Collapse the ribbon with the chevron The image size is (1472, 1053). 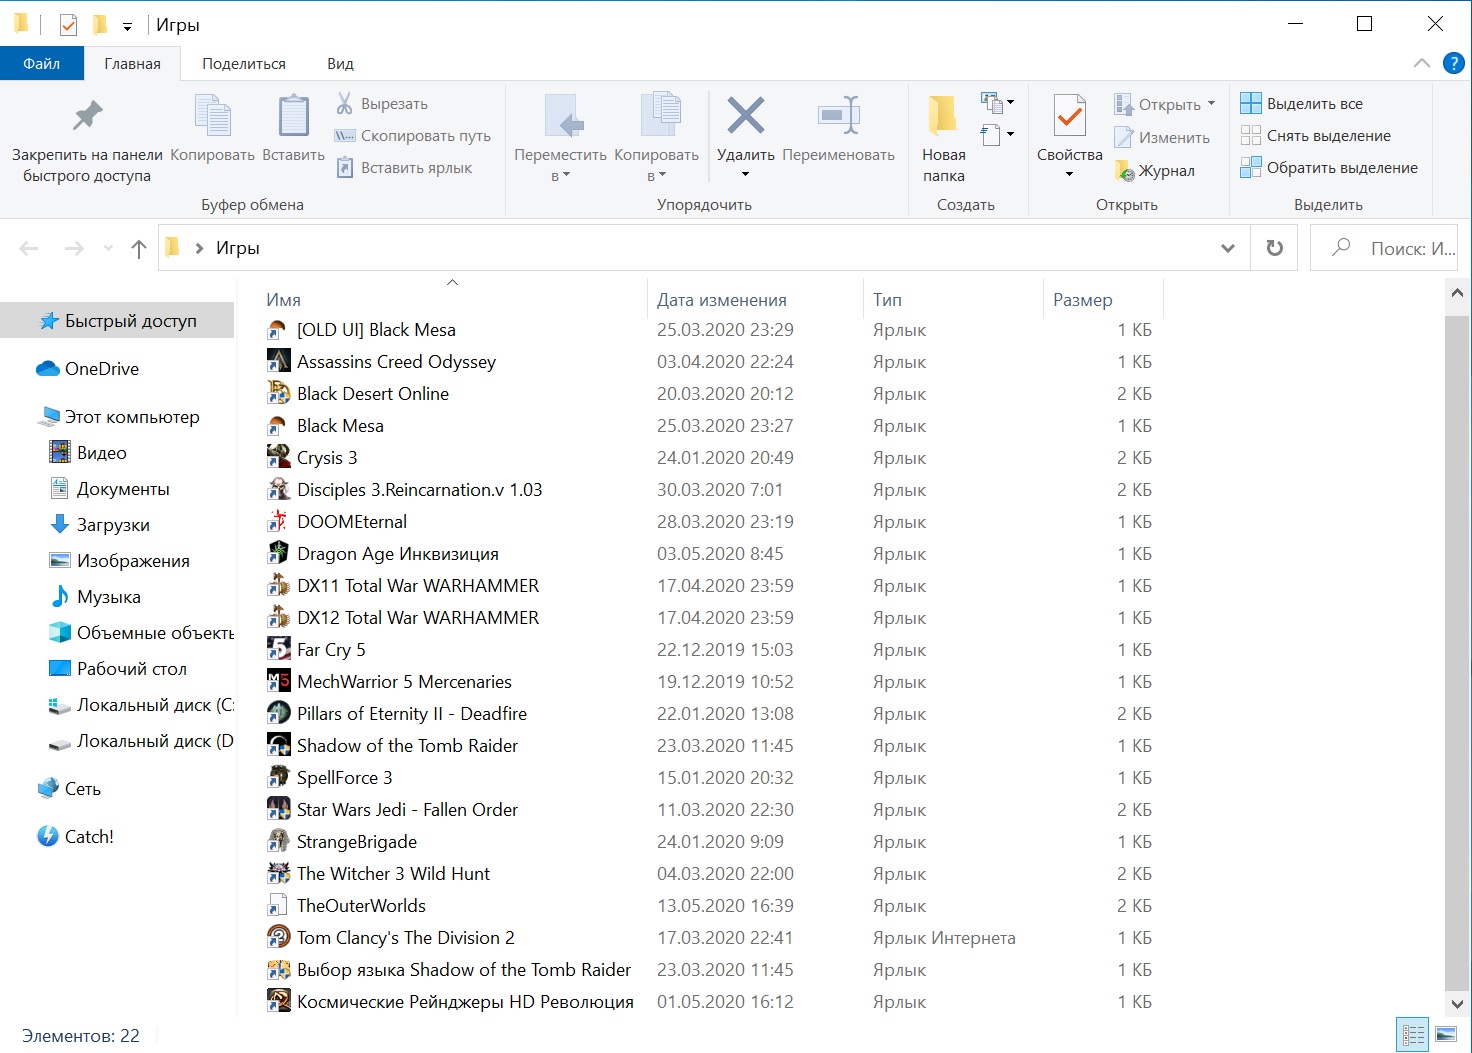[x=1421, y=63]
